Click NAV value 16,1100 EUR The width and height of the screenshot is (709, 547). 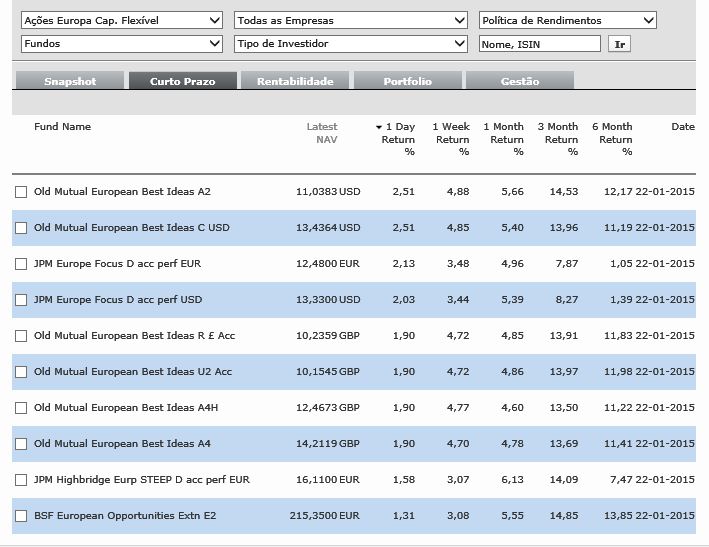pos(328,479)
